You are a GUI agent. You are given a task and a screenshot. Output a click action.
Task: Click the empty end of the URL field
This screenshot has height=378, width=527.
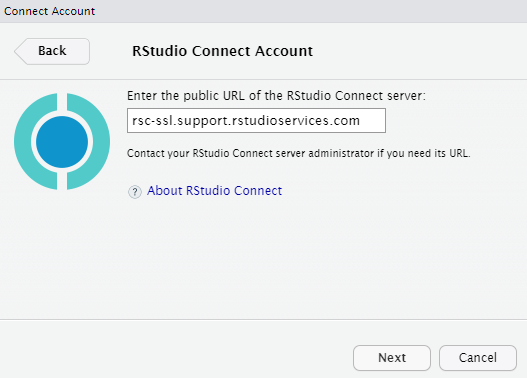[x=372, y=120]
